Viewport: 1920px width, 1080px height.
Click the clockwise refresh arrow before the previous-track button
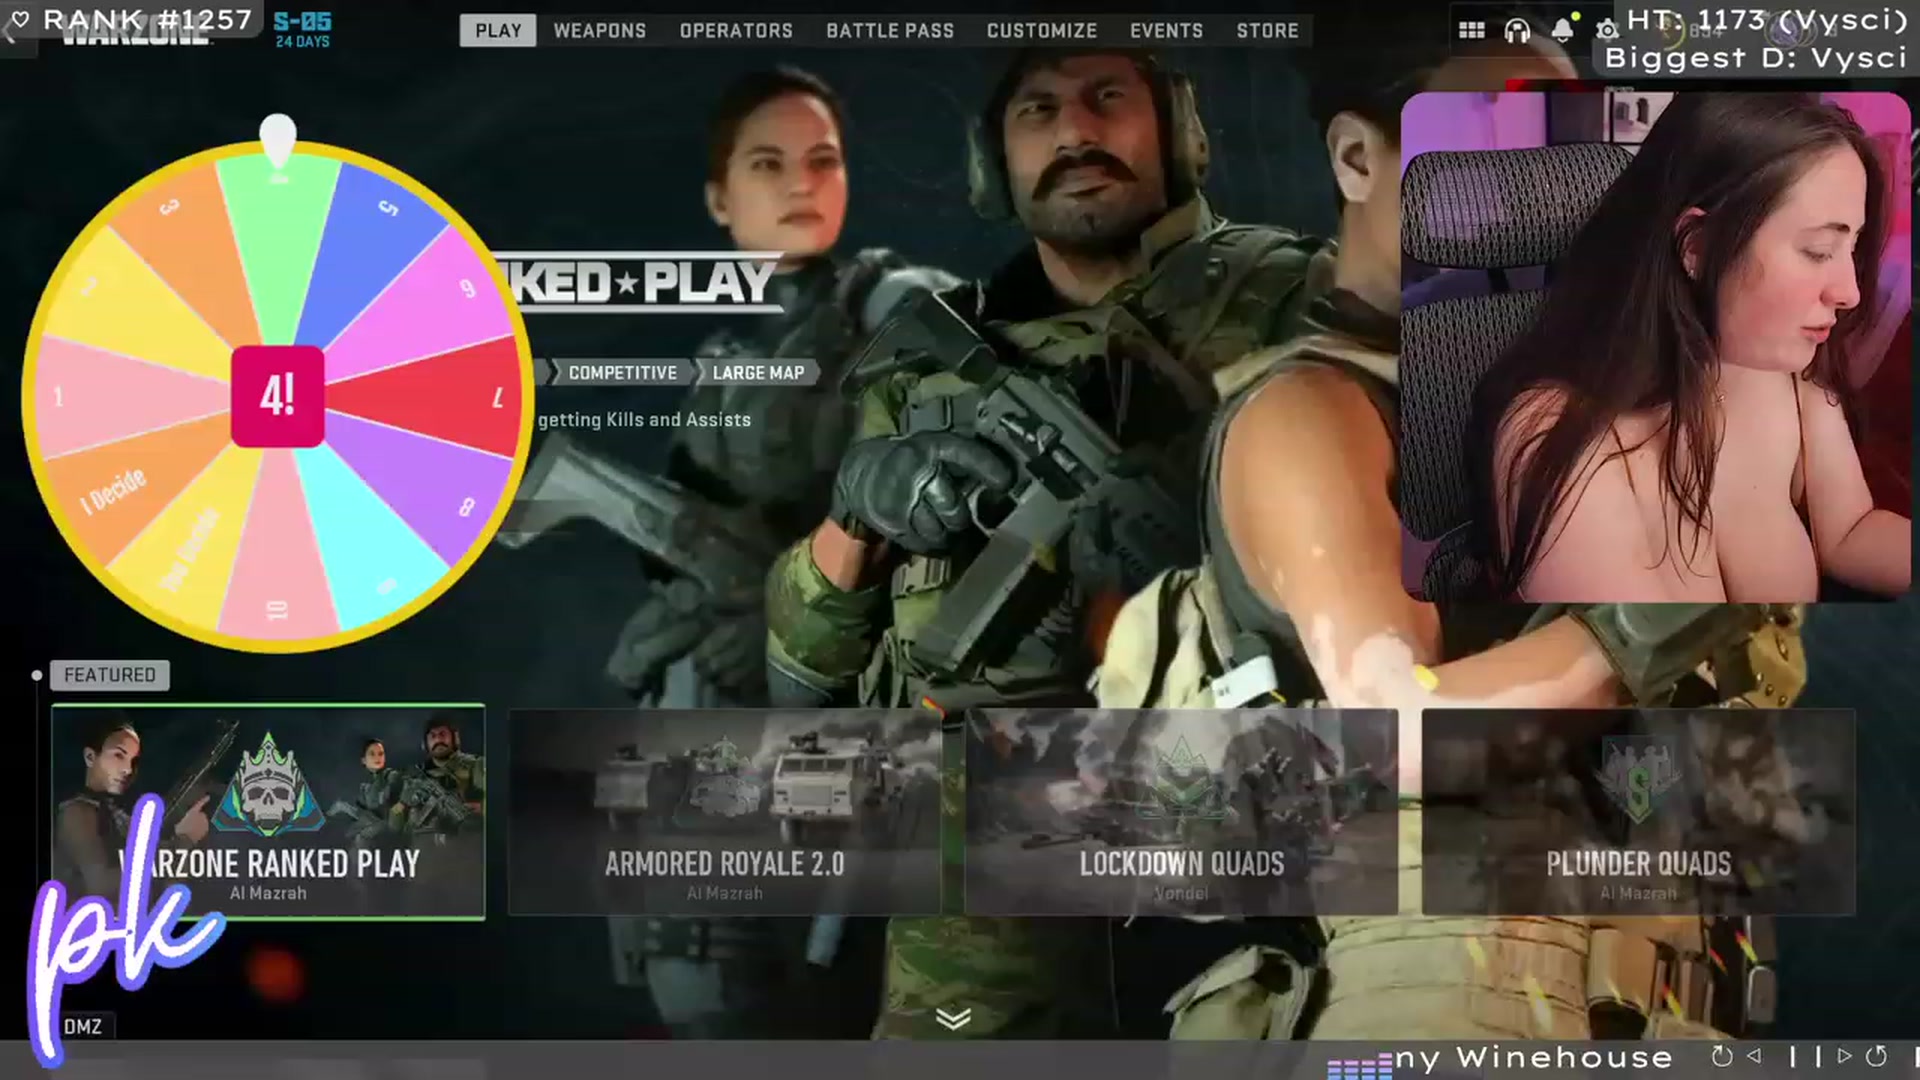click(x=1722, y=1056)
